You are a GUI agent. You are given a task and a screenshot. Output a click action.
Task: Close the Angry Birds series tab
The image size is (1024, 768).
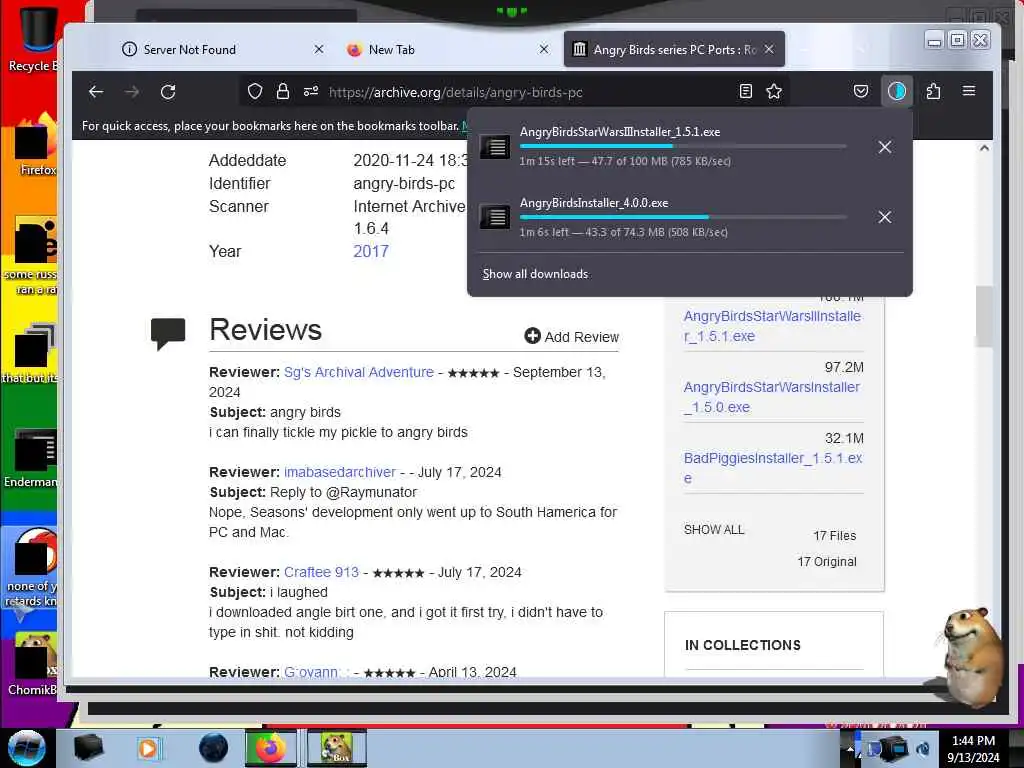click(769, 50)
